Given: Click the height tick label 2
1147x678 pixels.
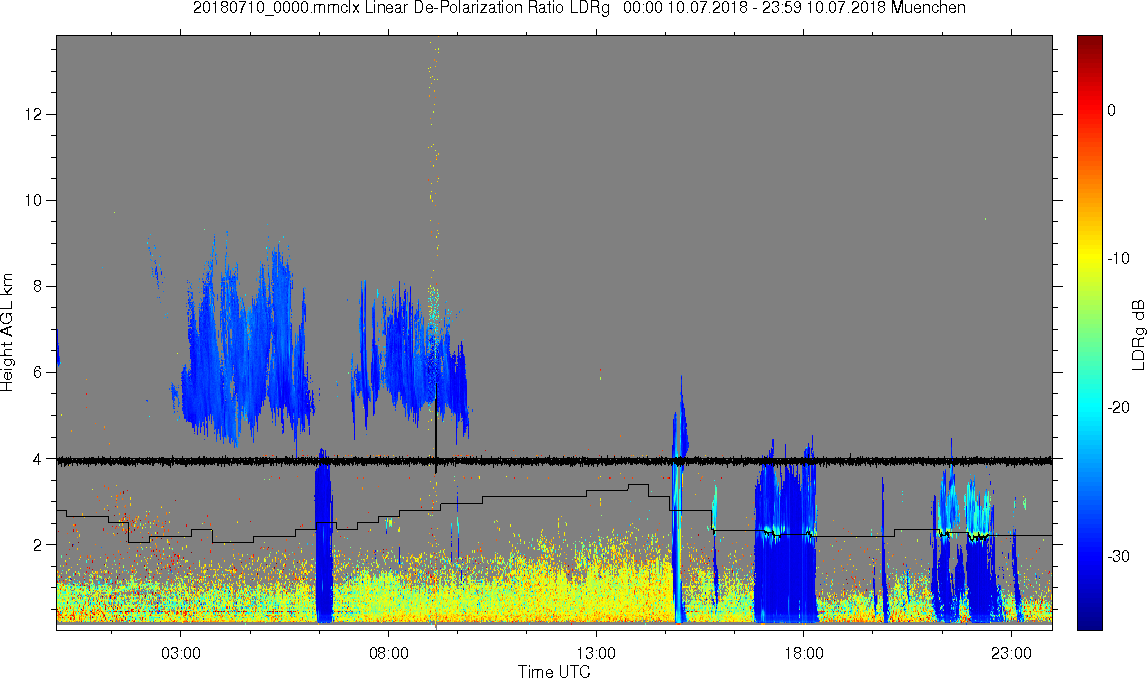Looking at the screenshot, I should pos(38,545).
